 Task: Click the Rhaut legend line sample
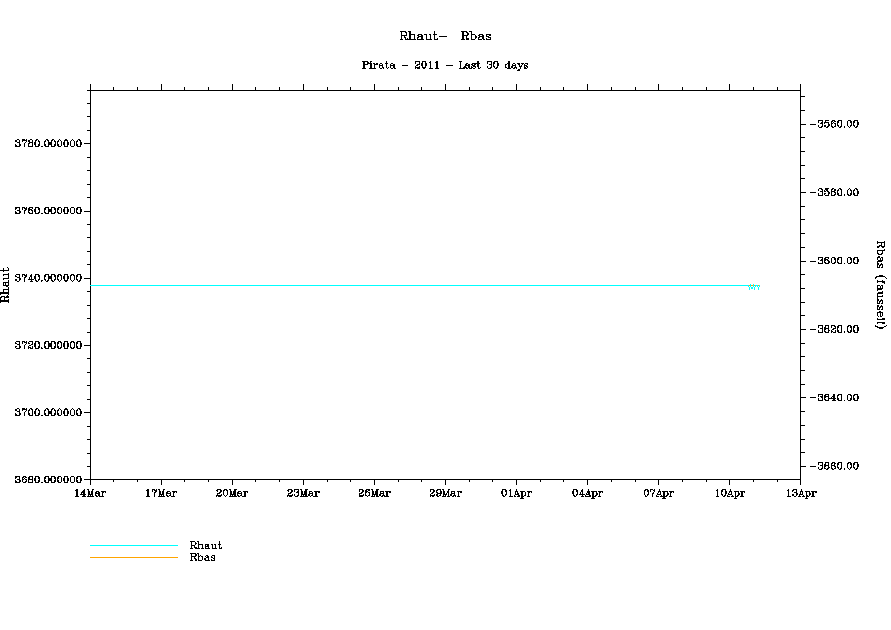[x=133, y=546]
